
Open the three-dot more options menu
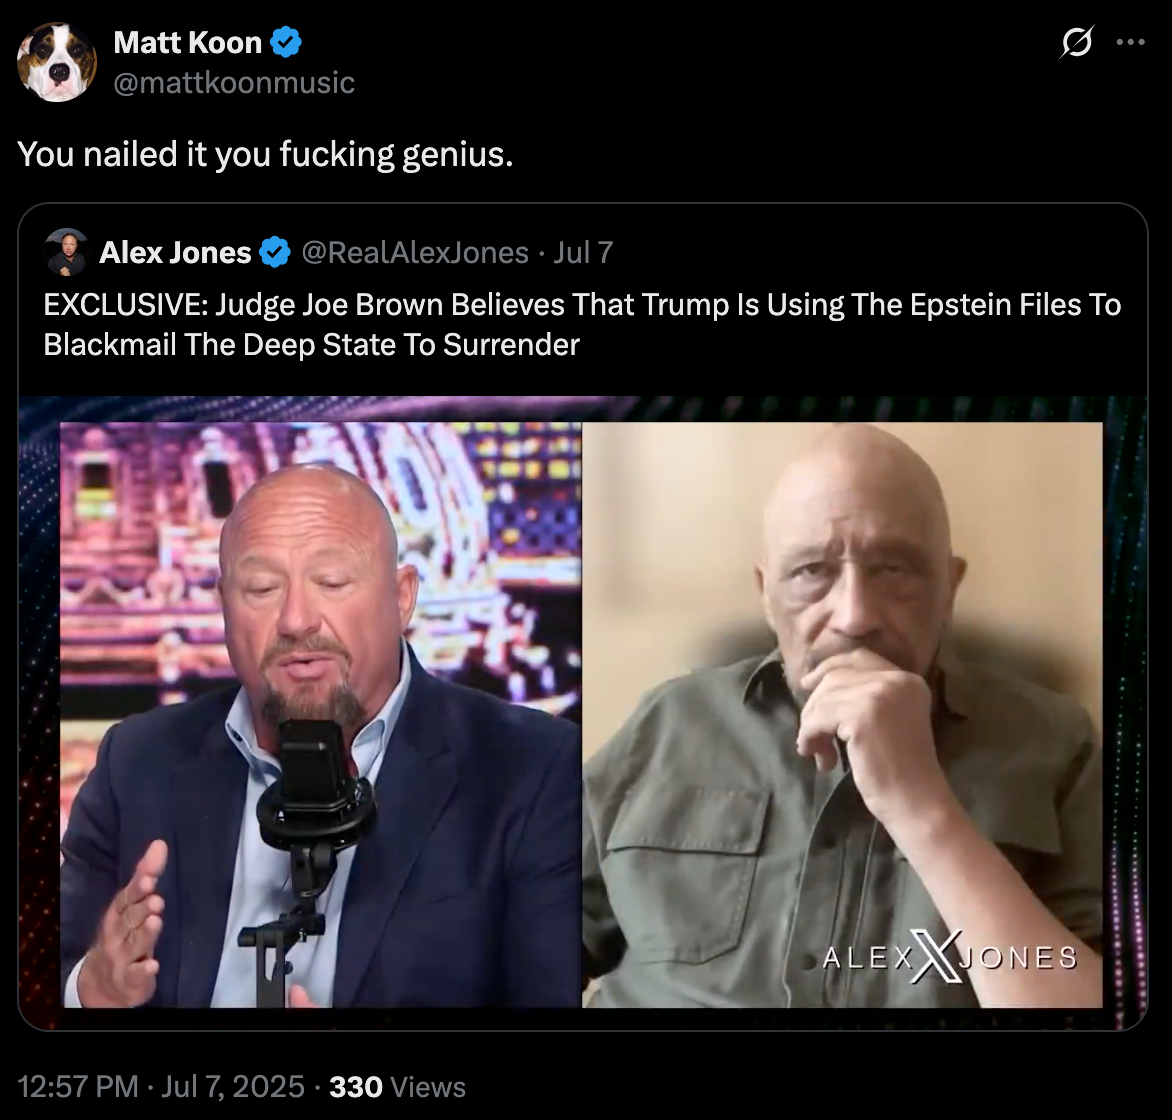pos(1130,42)
